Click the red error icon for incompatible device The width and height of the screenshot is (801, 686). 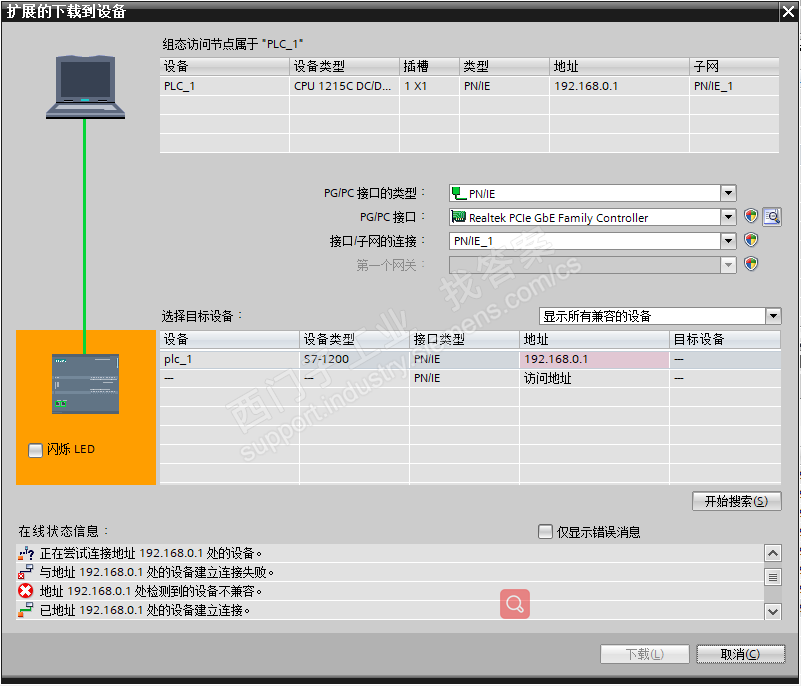click(x=26, y=591)
